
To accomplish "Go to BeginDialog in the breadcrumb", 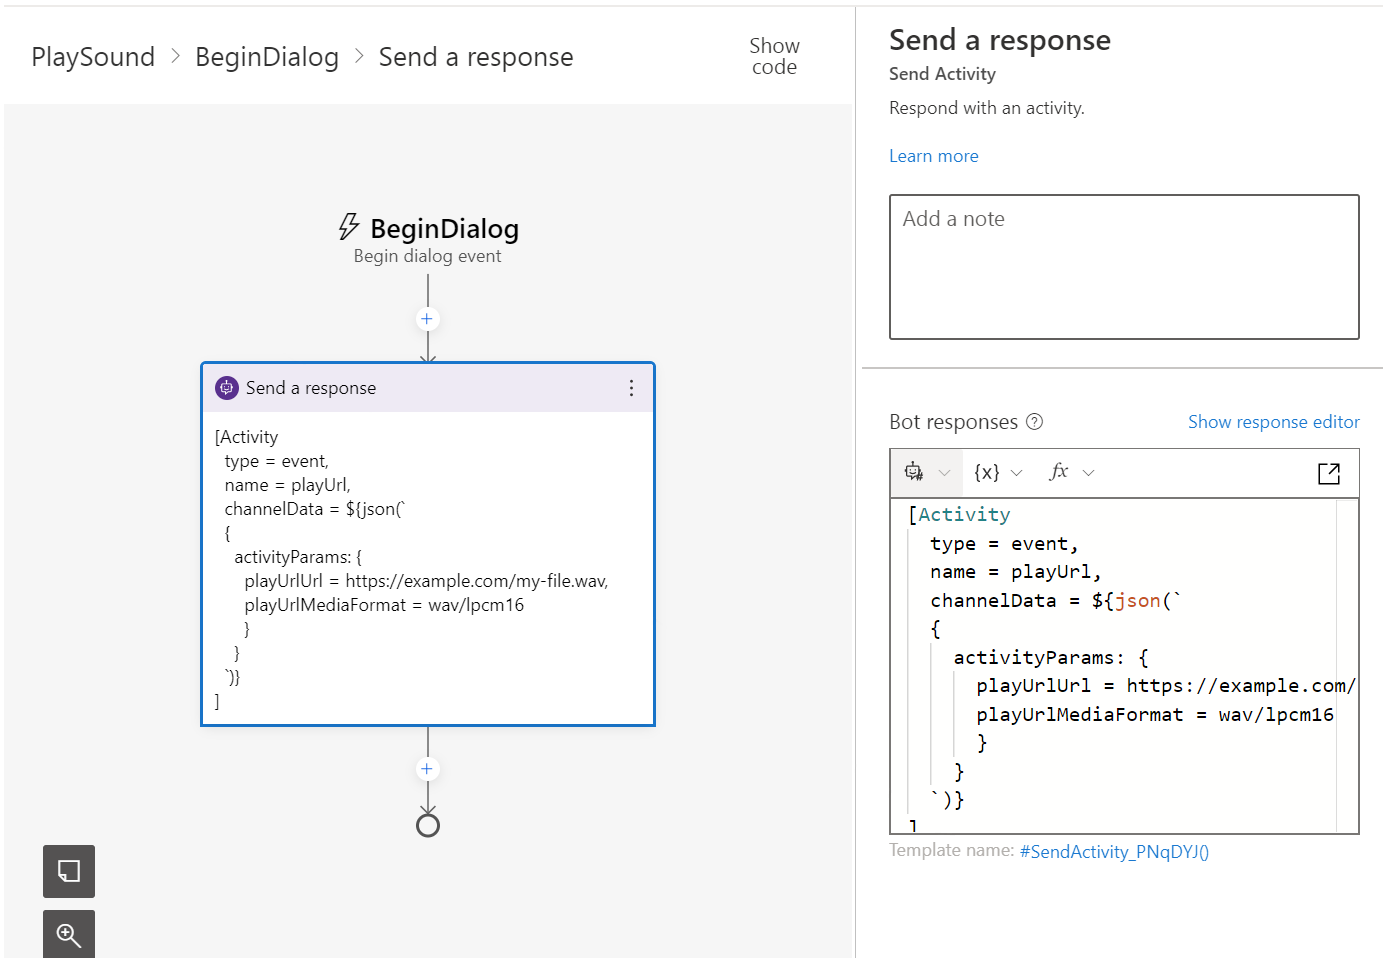I will [x=267, y=57].
